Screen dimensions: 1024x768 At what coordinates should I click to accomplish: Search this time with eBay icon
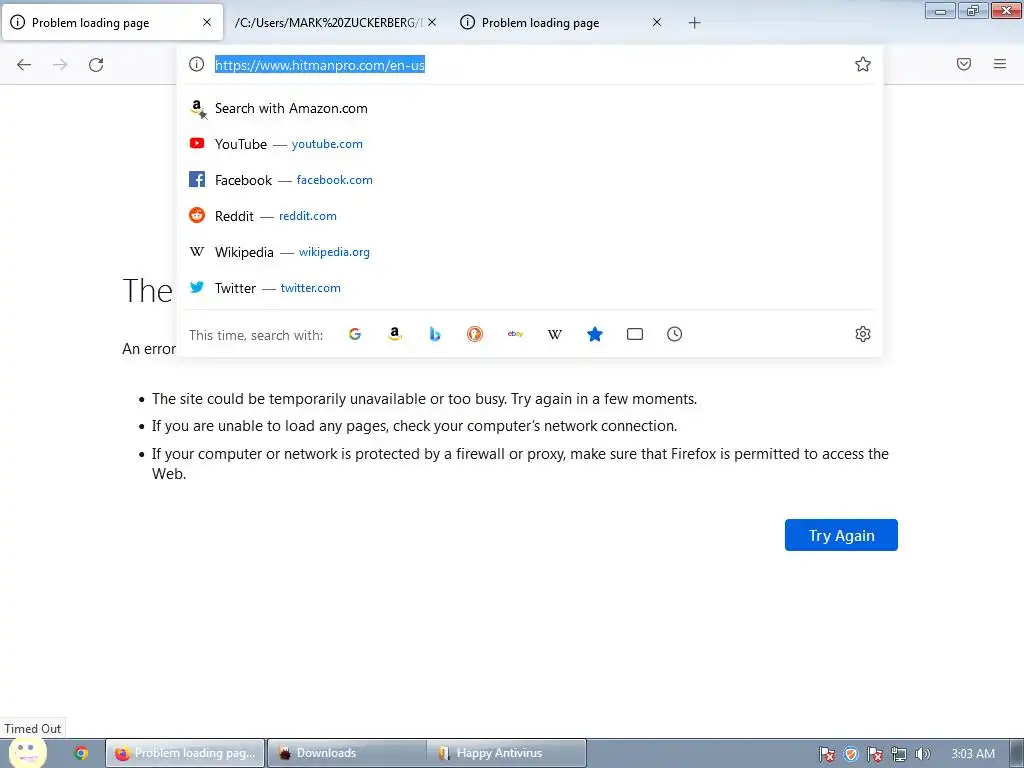pos(515,334)
